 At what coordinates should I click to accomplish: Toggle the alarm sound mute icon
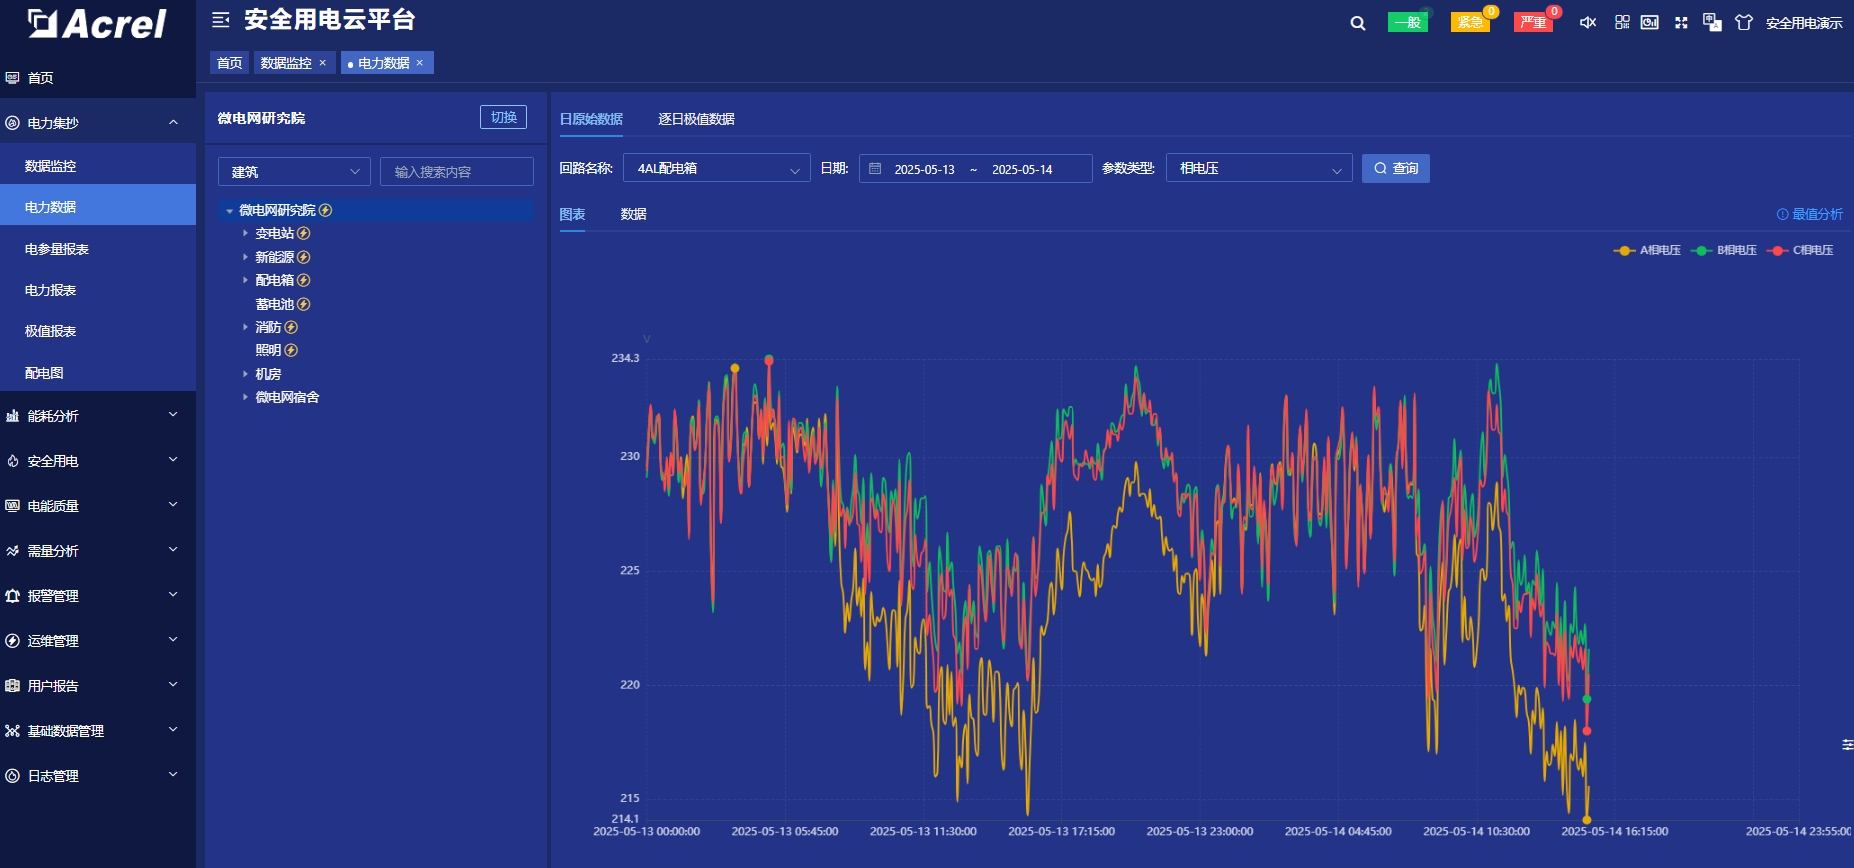(x=1587, y=23)
